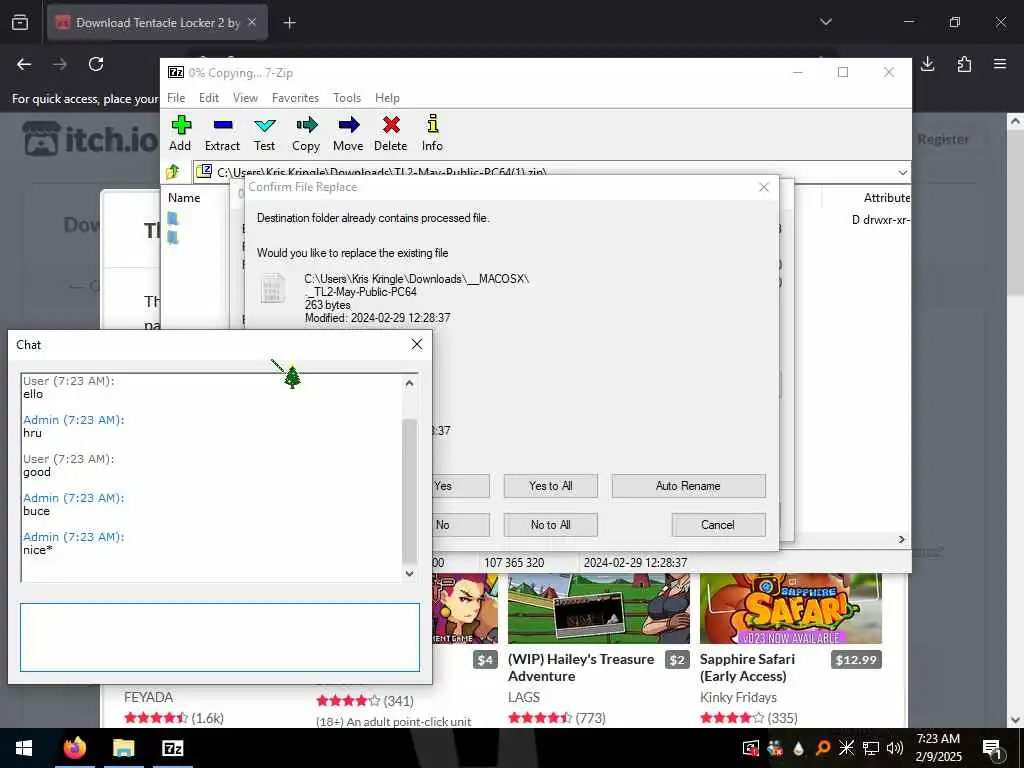Open the View menu in 7-Zip
This screenshot has width=1024, height=768.
[245, 97]
